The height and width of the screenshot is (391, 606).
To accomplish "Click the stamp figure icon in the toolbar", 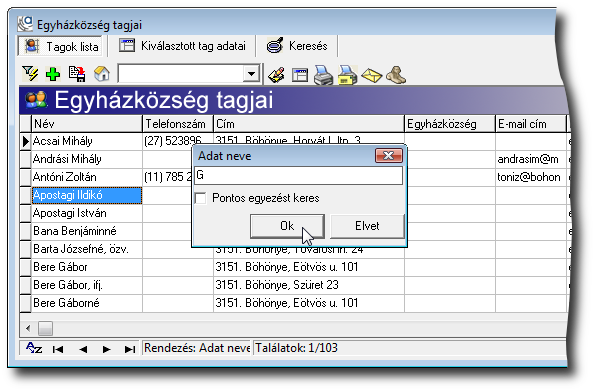I will point(396,75).
